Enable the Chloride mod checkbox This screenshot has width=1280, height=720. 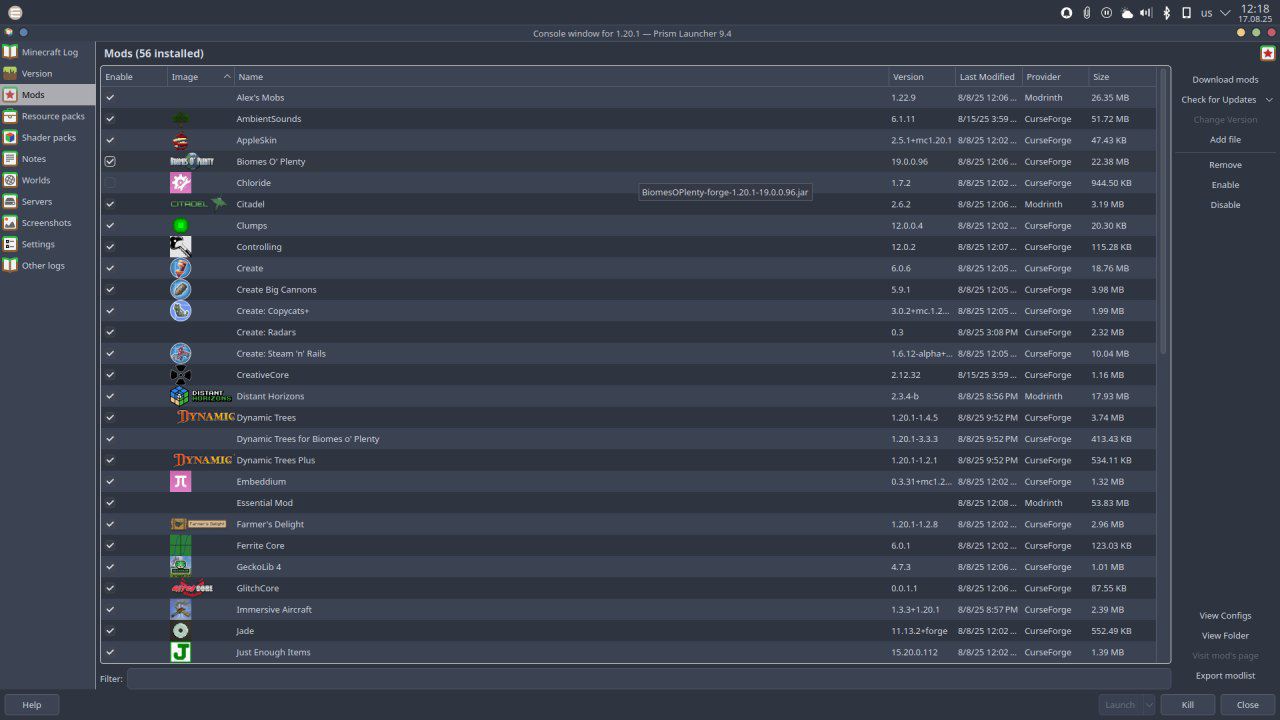(x=110, y=183)
